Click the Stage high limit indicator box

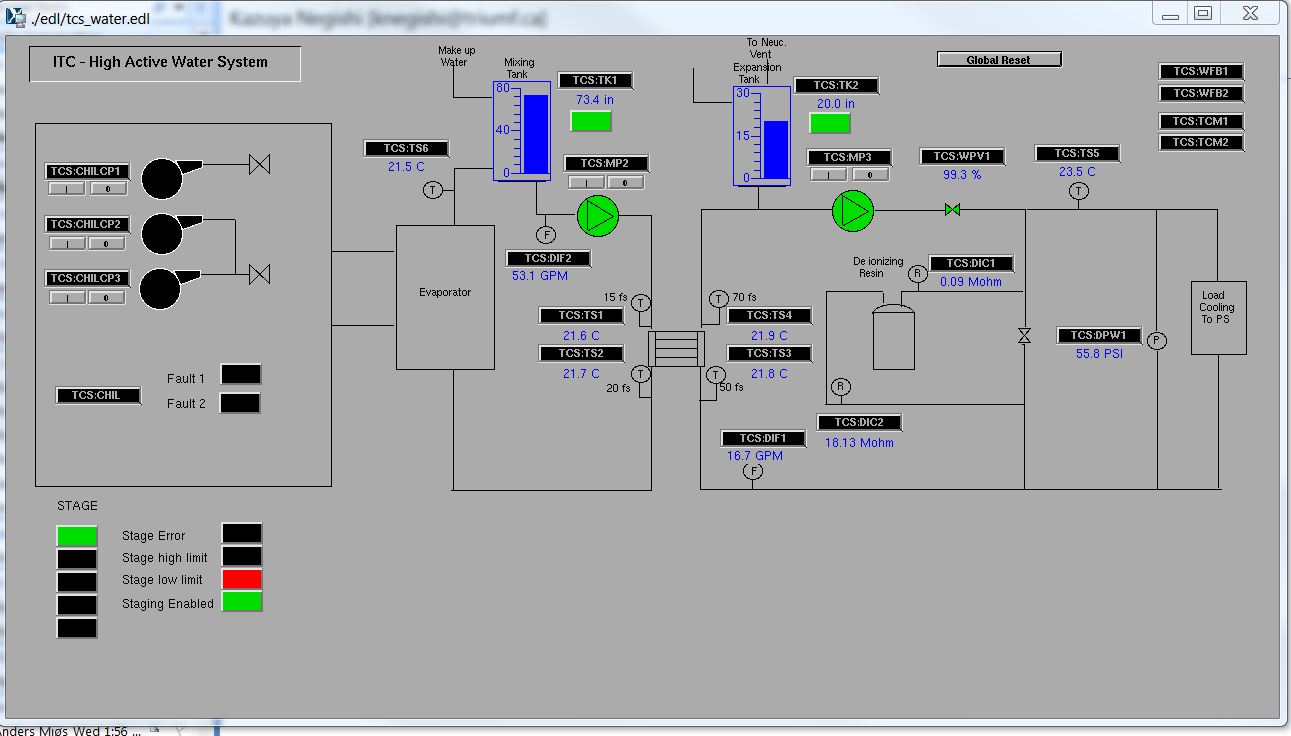click(x=241, y=556)
